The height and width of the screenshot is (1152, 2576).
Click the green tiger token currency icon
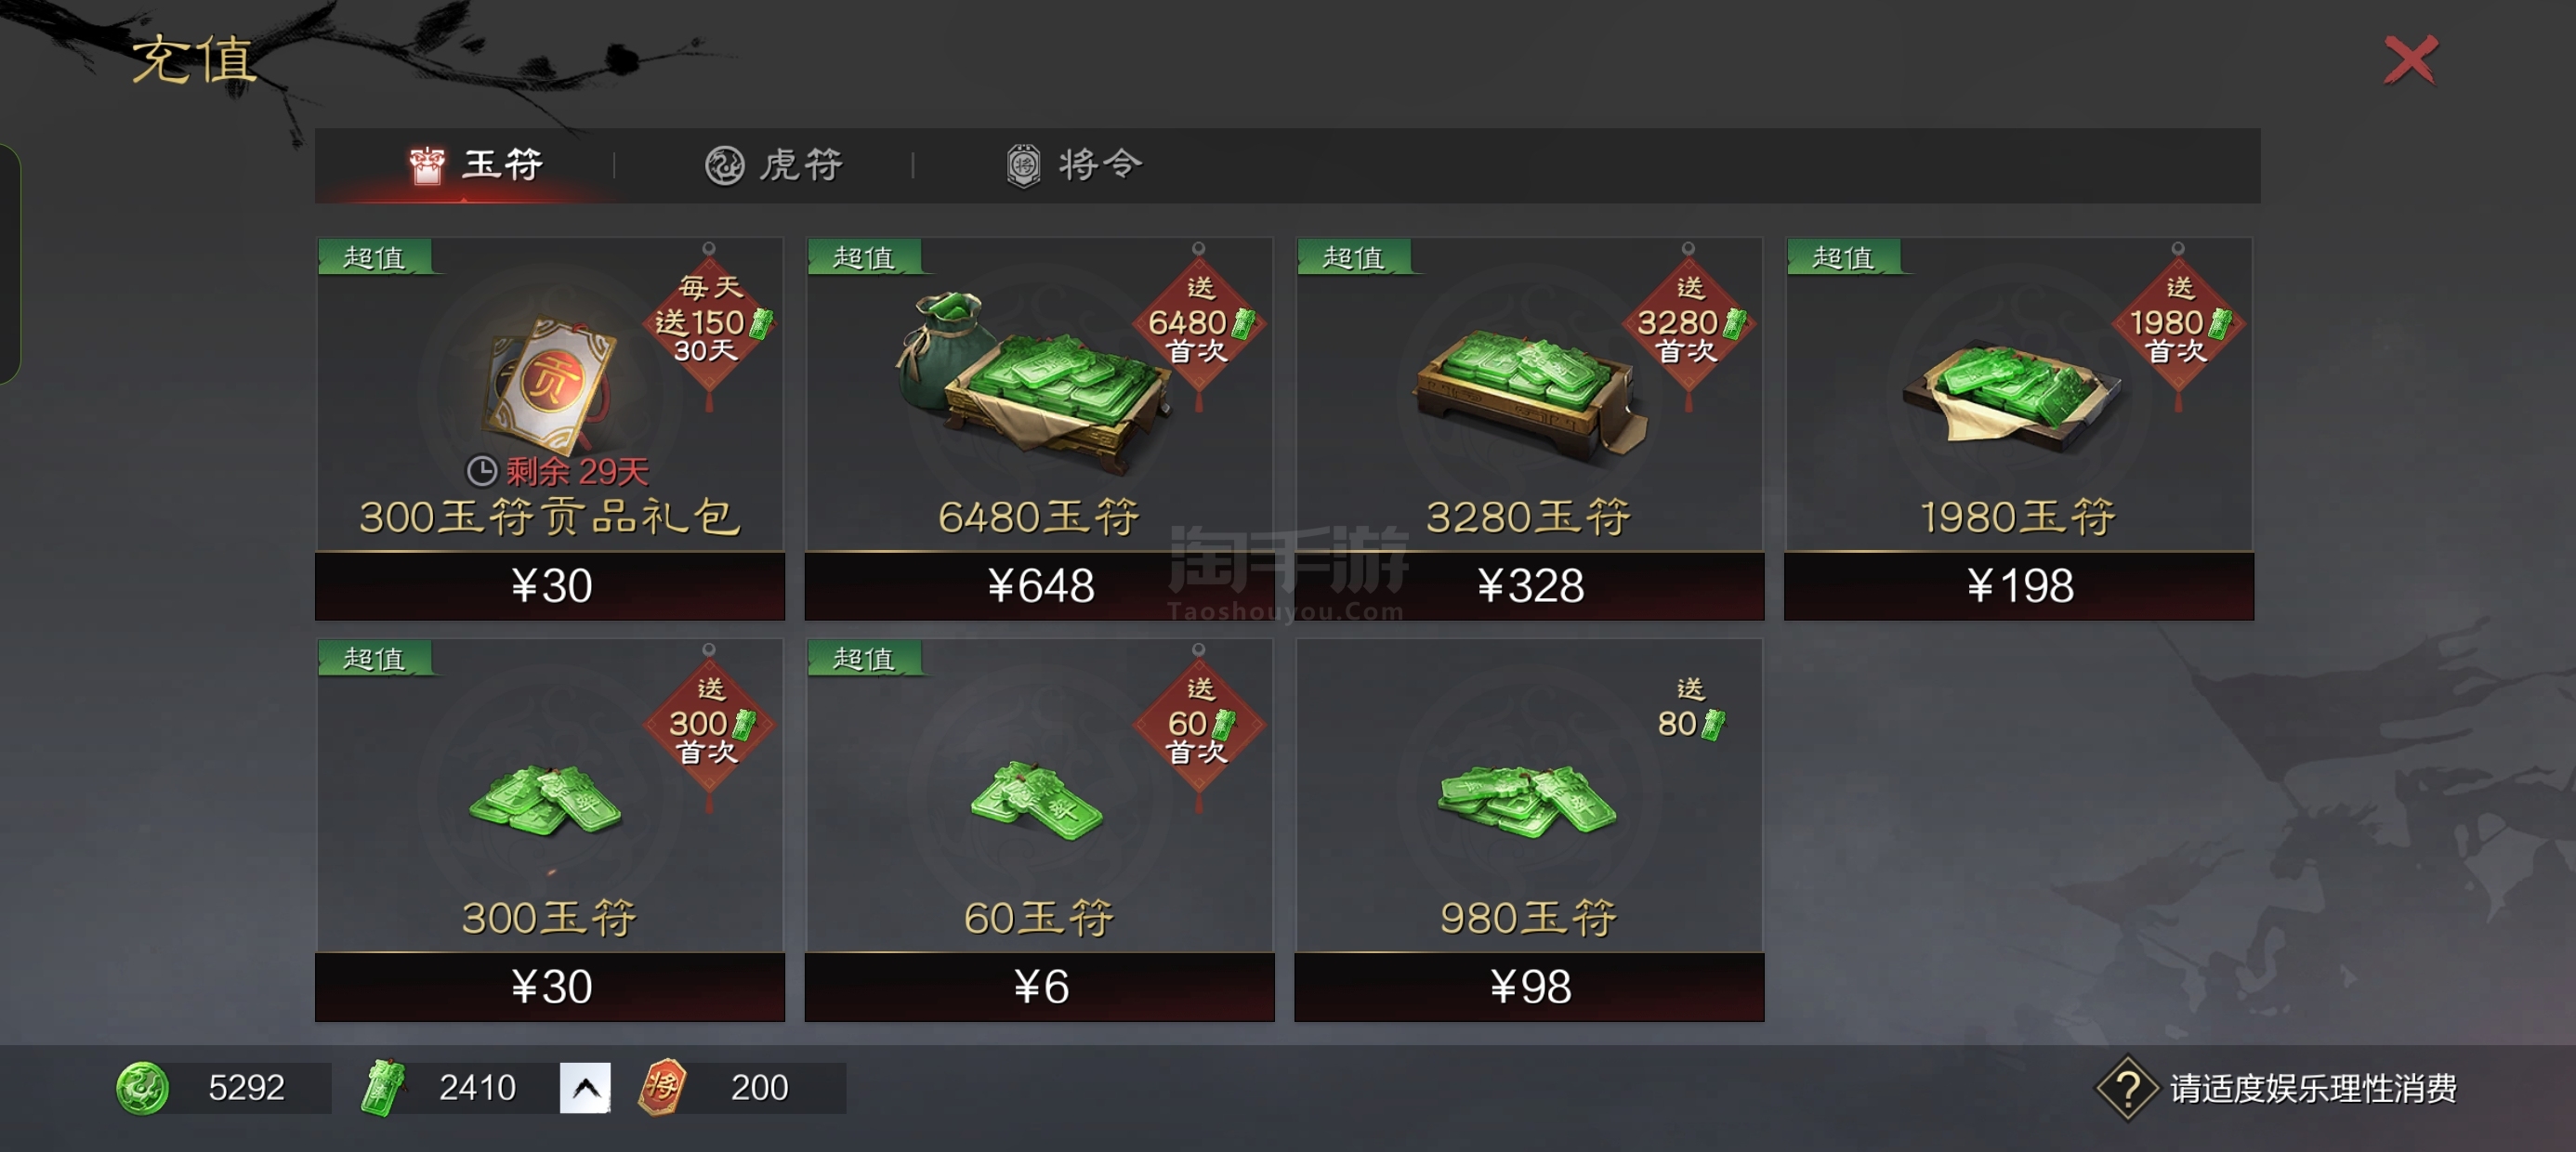[x=143, y=1088]
